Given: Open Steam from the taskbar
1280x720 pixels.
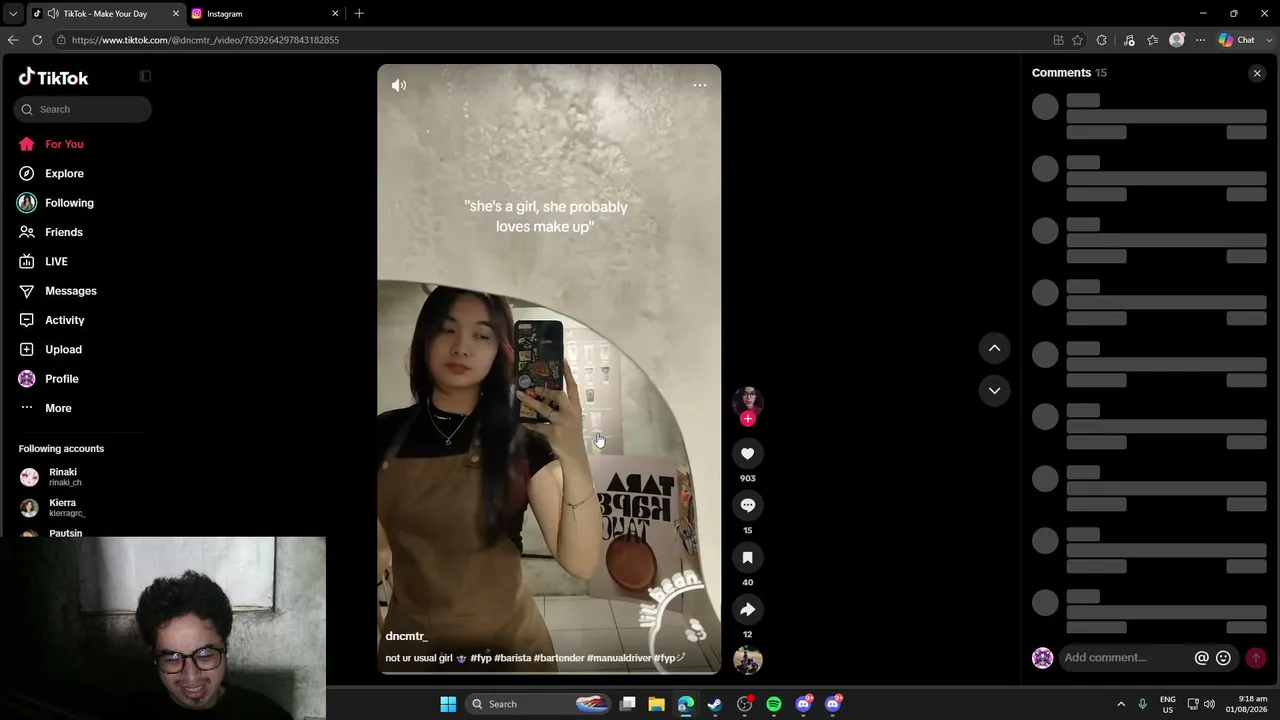Looking at the screenshot, I should coord(715,704).
